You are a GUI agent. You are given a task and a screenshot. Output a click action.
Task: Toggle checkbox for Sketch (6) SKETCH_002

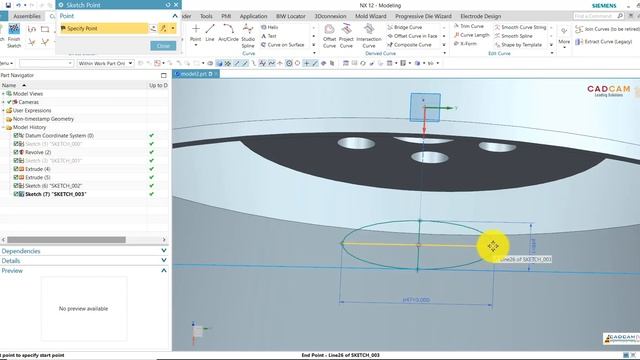click(16, 186)
